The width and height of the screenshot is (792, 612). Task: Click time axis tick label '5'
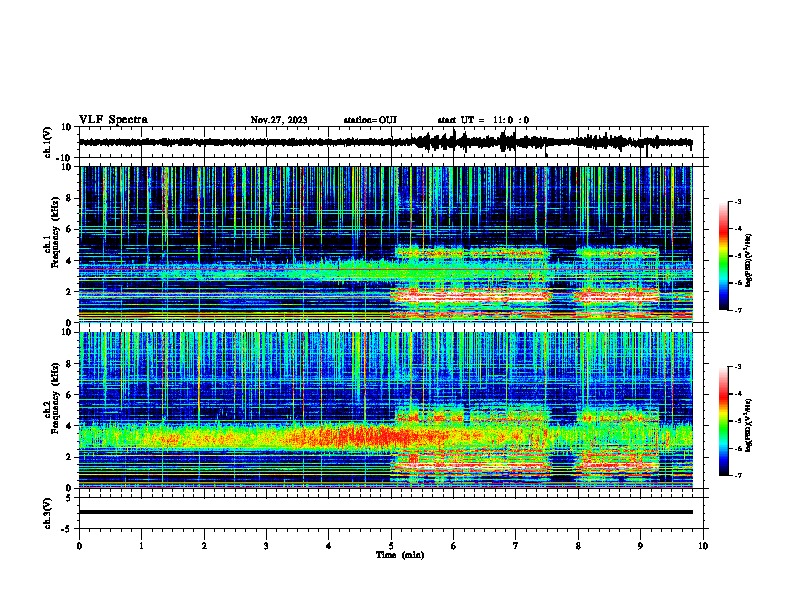click(x=391, y=546)
